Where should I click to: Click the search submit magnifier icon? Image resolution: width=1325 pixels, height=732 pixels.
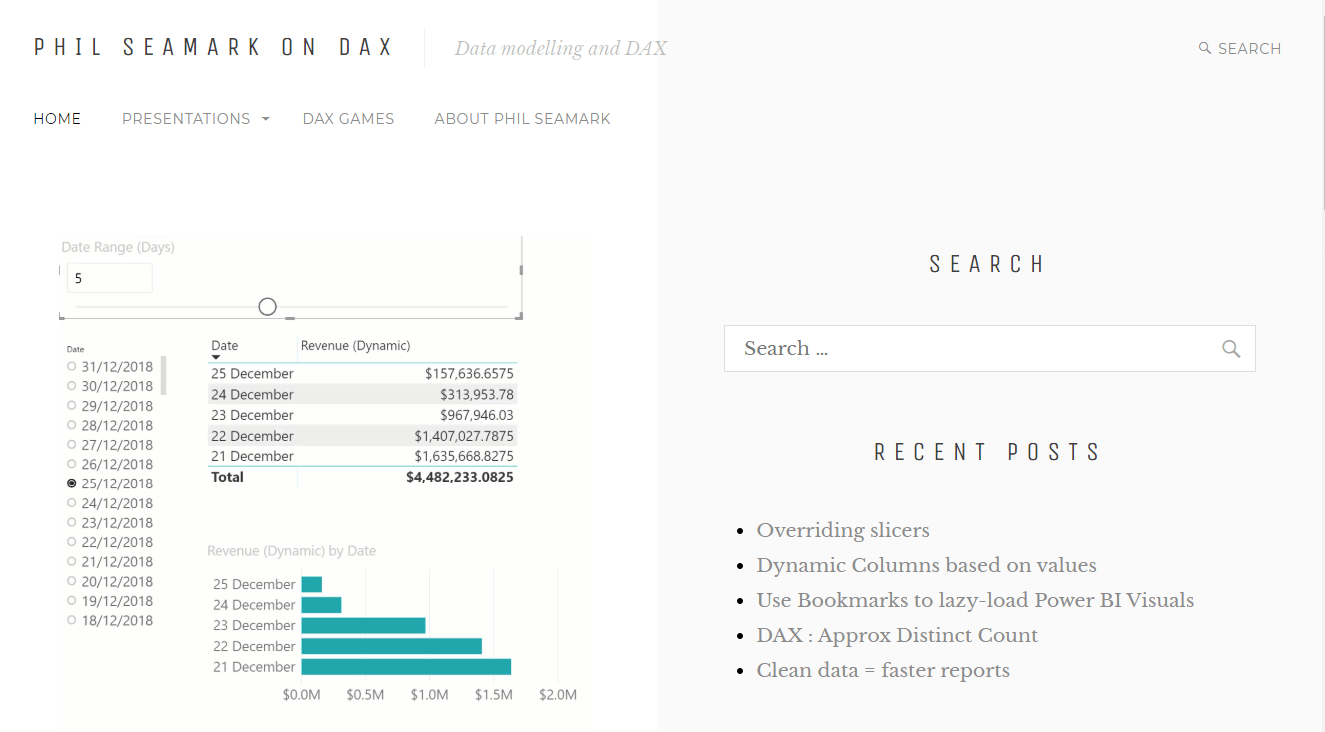pos(1231,348)
